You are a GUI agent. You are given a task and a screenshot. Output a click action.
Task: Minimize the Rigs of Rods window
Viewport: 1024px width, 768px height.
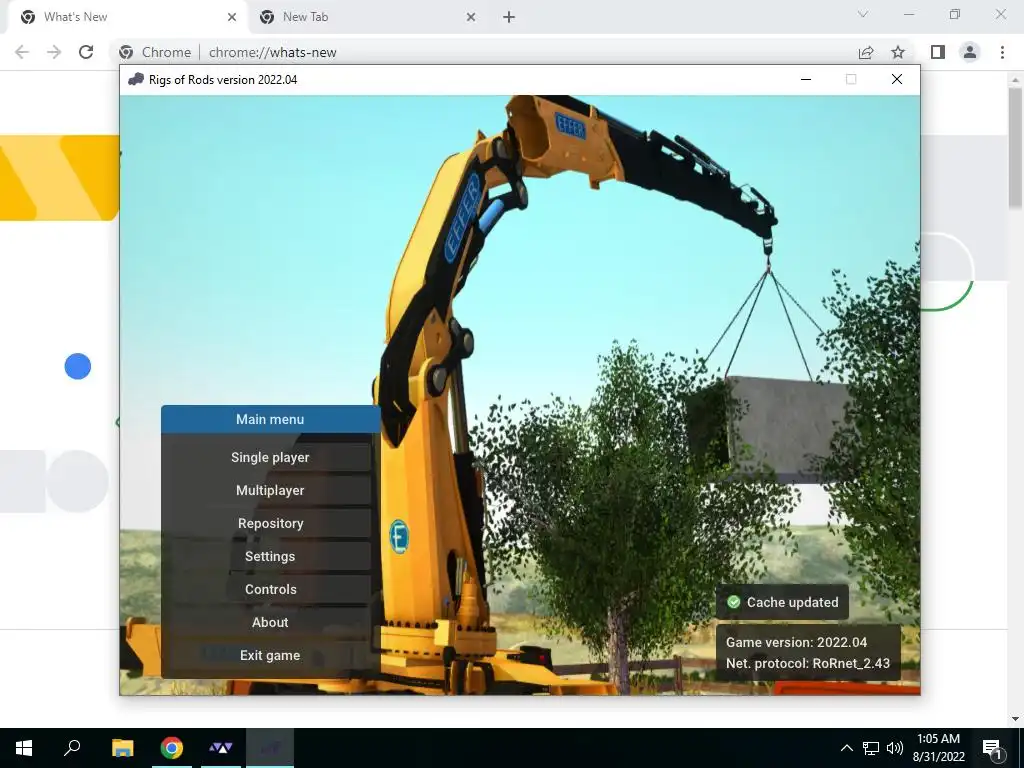click(806, 80)
